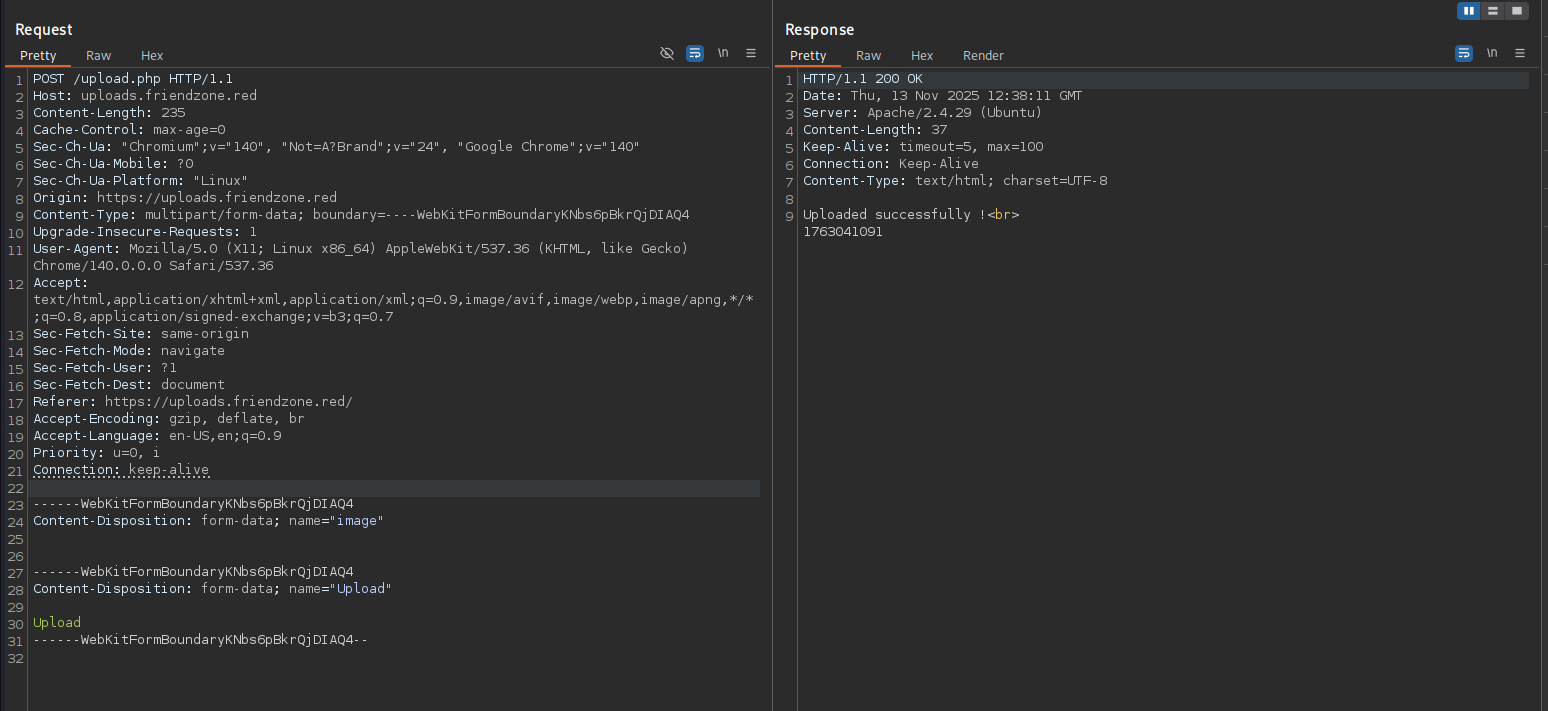Select Pretty tab in Request panel

tap(38, 56)
